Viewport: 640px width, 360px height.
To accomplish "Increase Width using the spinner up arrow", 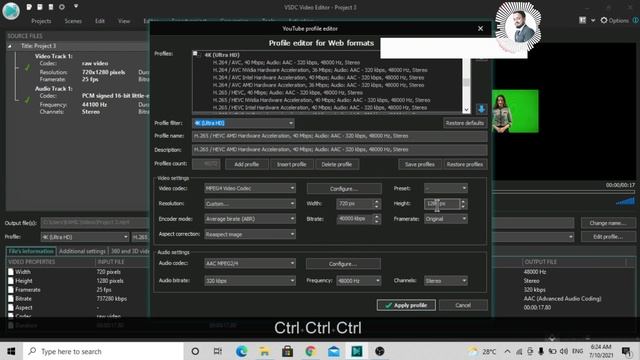I will pos(377,201).
